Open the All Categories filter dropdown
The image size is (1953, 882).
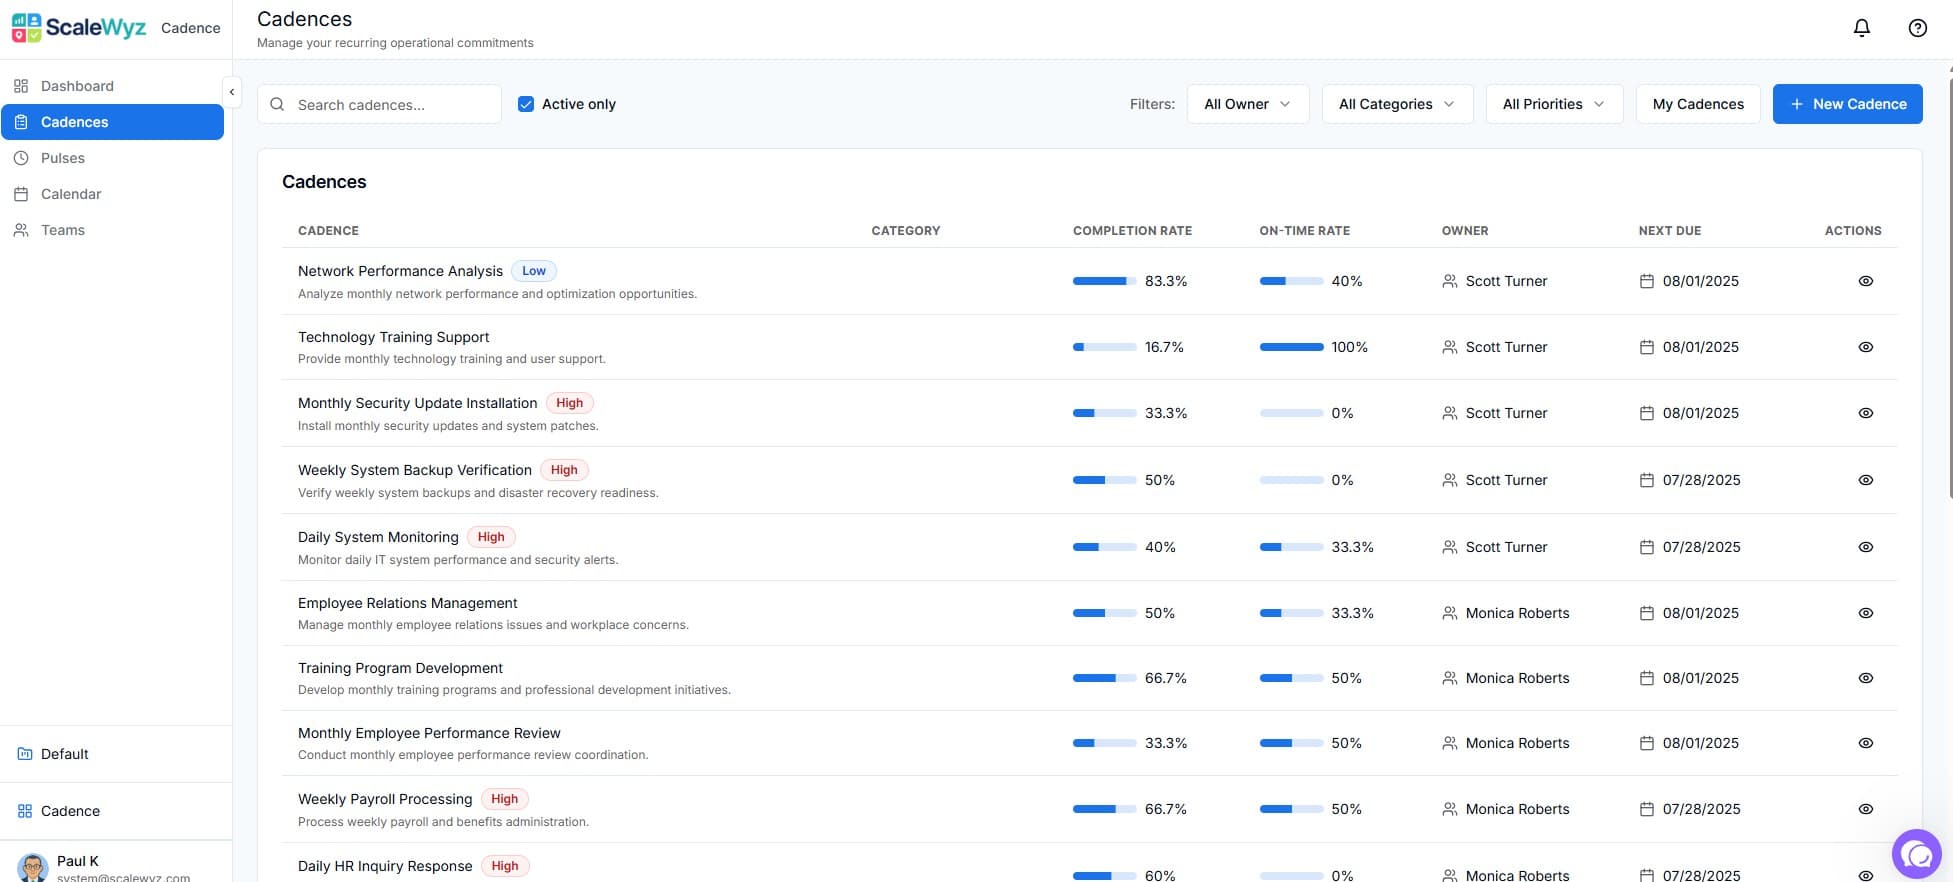[1396, 104]
